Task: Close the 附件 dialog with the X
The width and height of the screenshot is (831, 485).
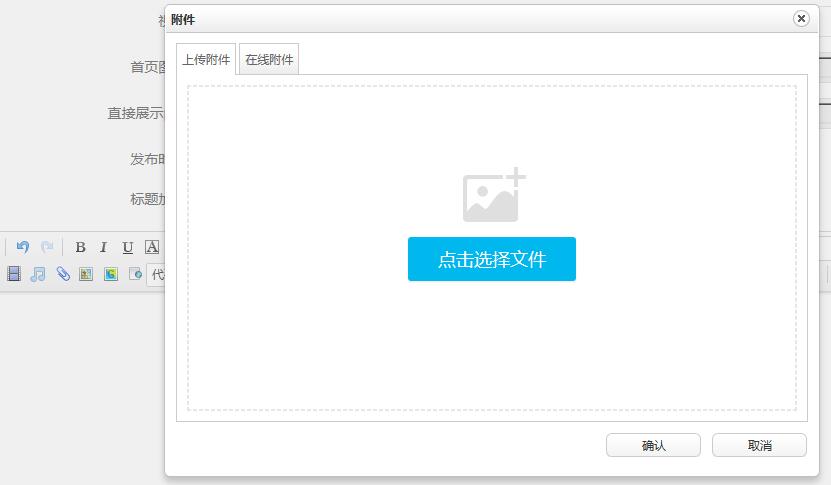Action: [x=801, y=19]
